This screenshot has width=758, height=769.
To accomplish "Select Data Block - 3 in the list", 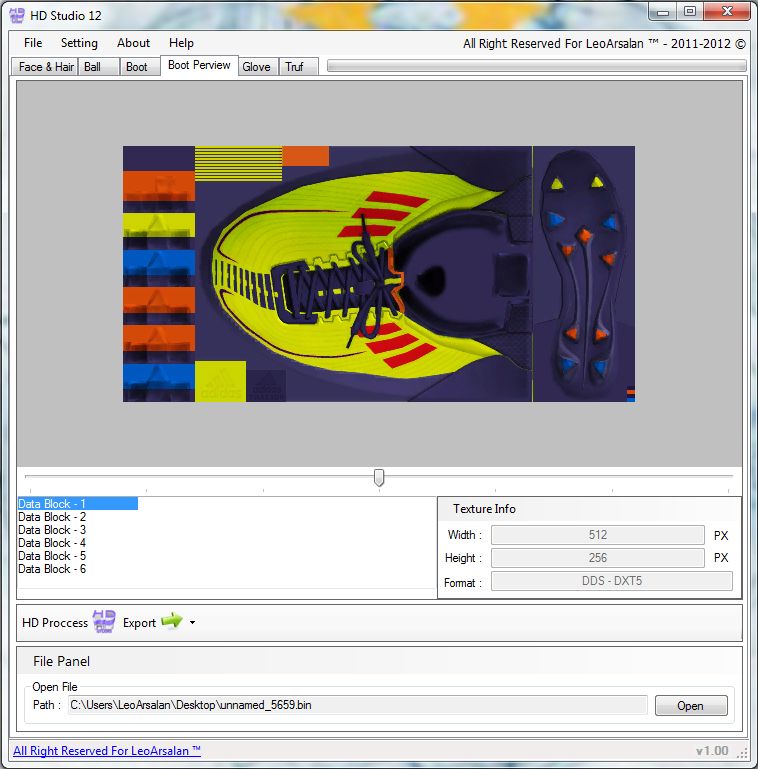I will 52,530.
